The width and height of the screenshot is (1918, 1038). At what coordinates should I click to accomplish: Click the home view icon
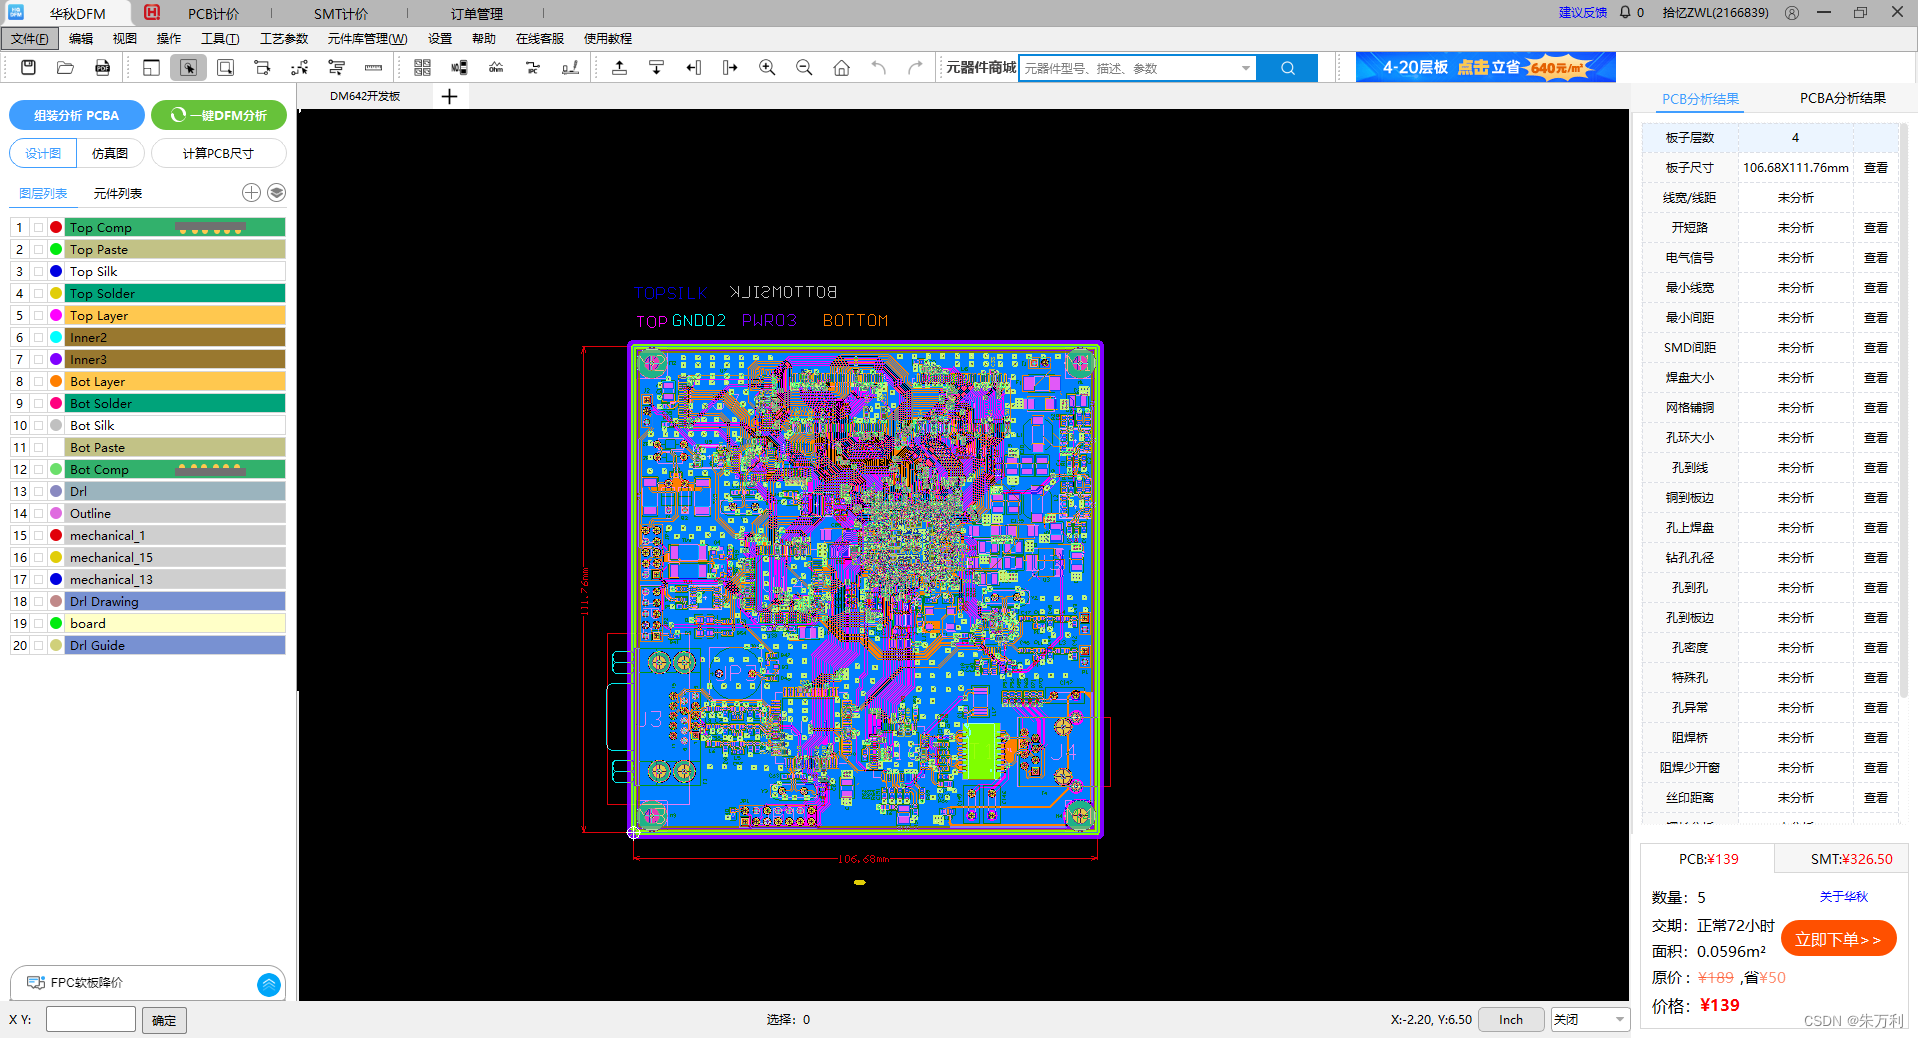click(x=841, y=67)
